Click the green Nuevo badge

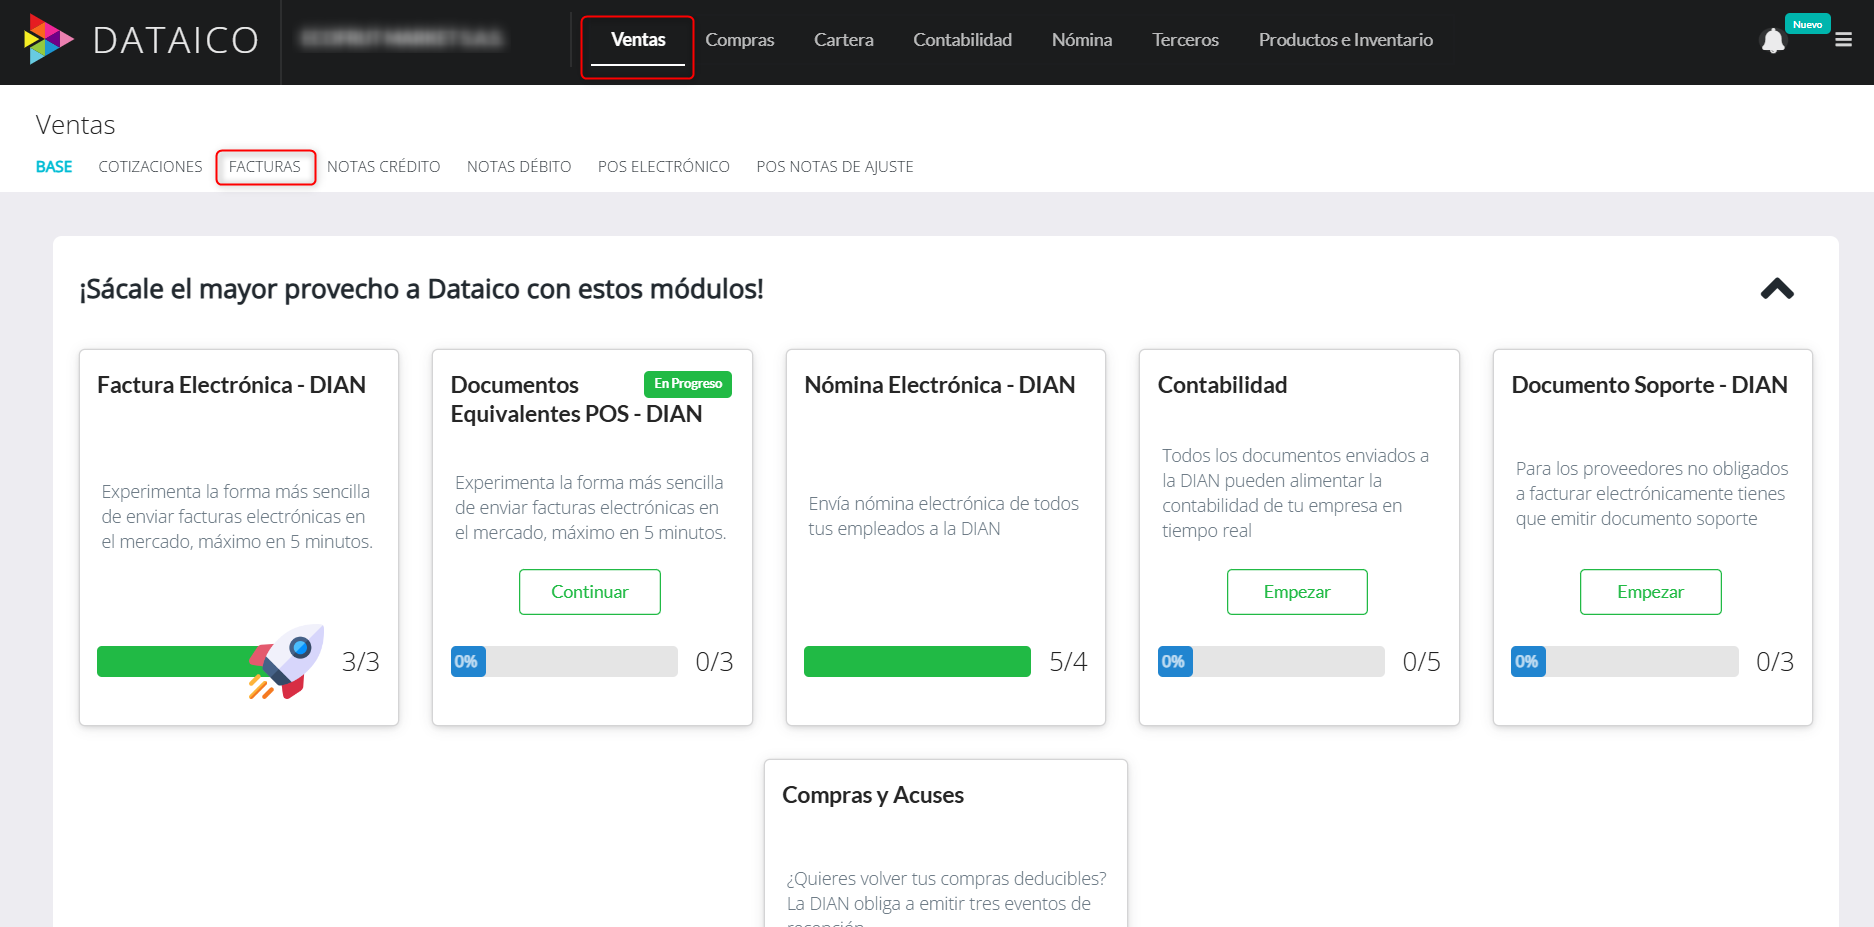pyautogui.click(x=1807, y=24)
